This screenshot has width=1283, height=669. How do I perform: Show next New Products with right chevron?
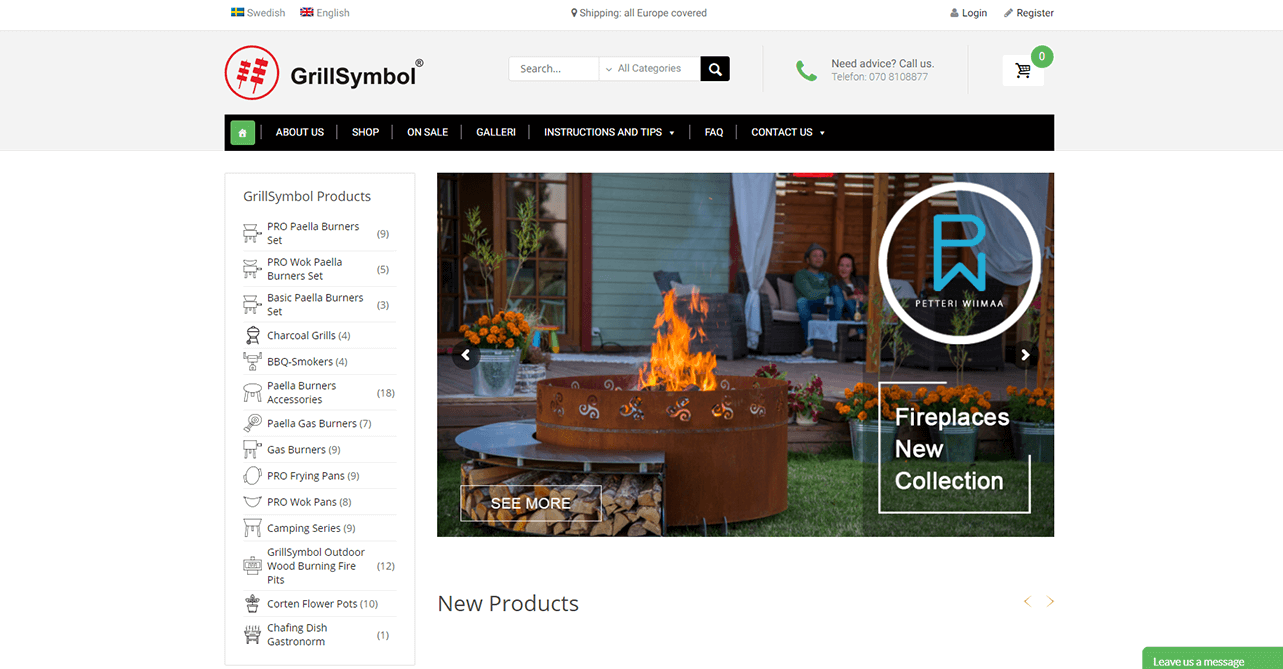click(1050, 601)
